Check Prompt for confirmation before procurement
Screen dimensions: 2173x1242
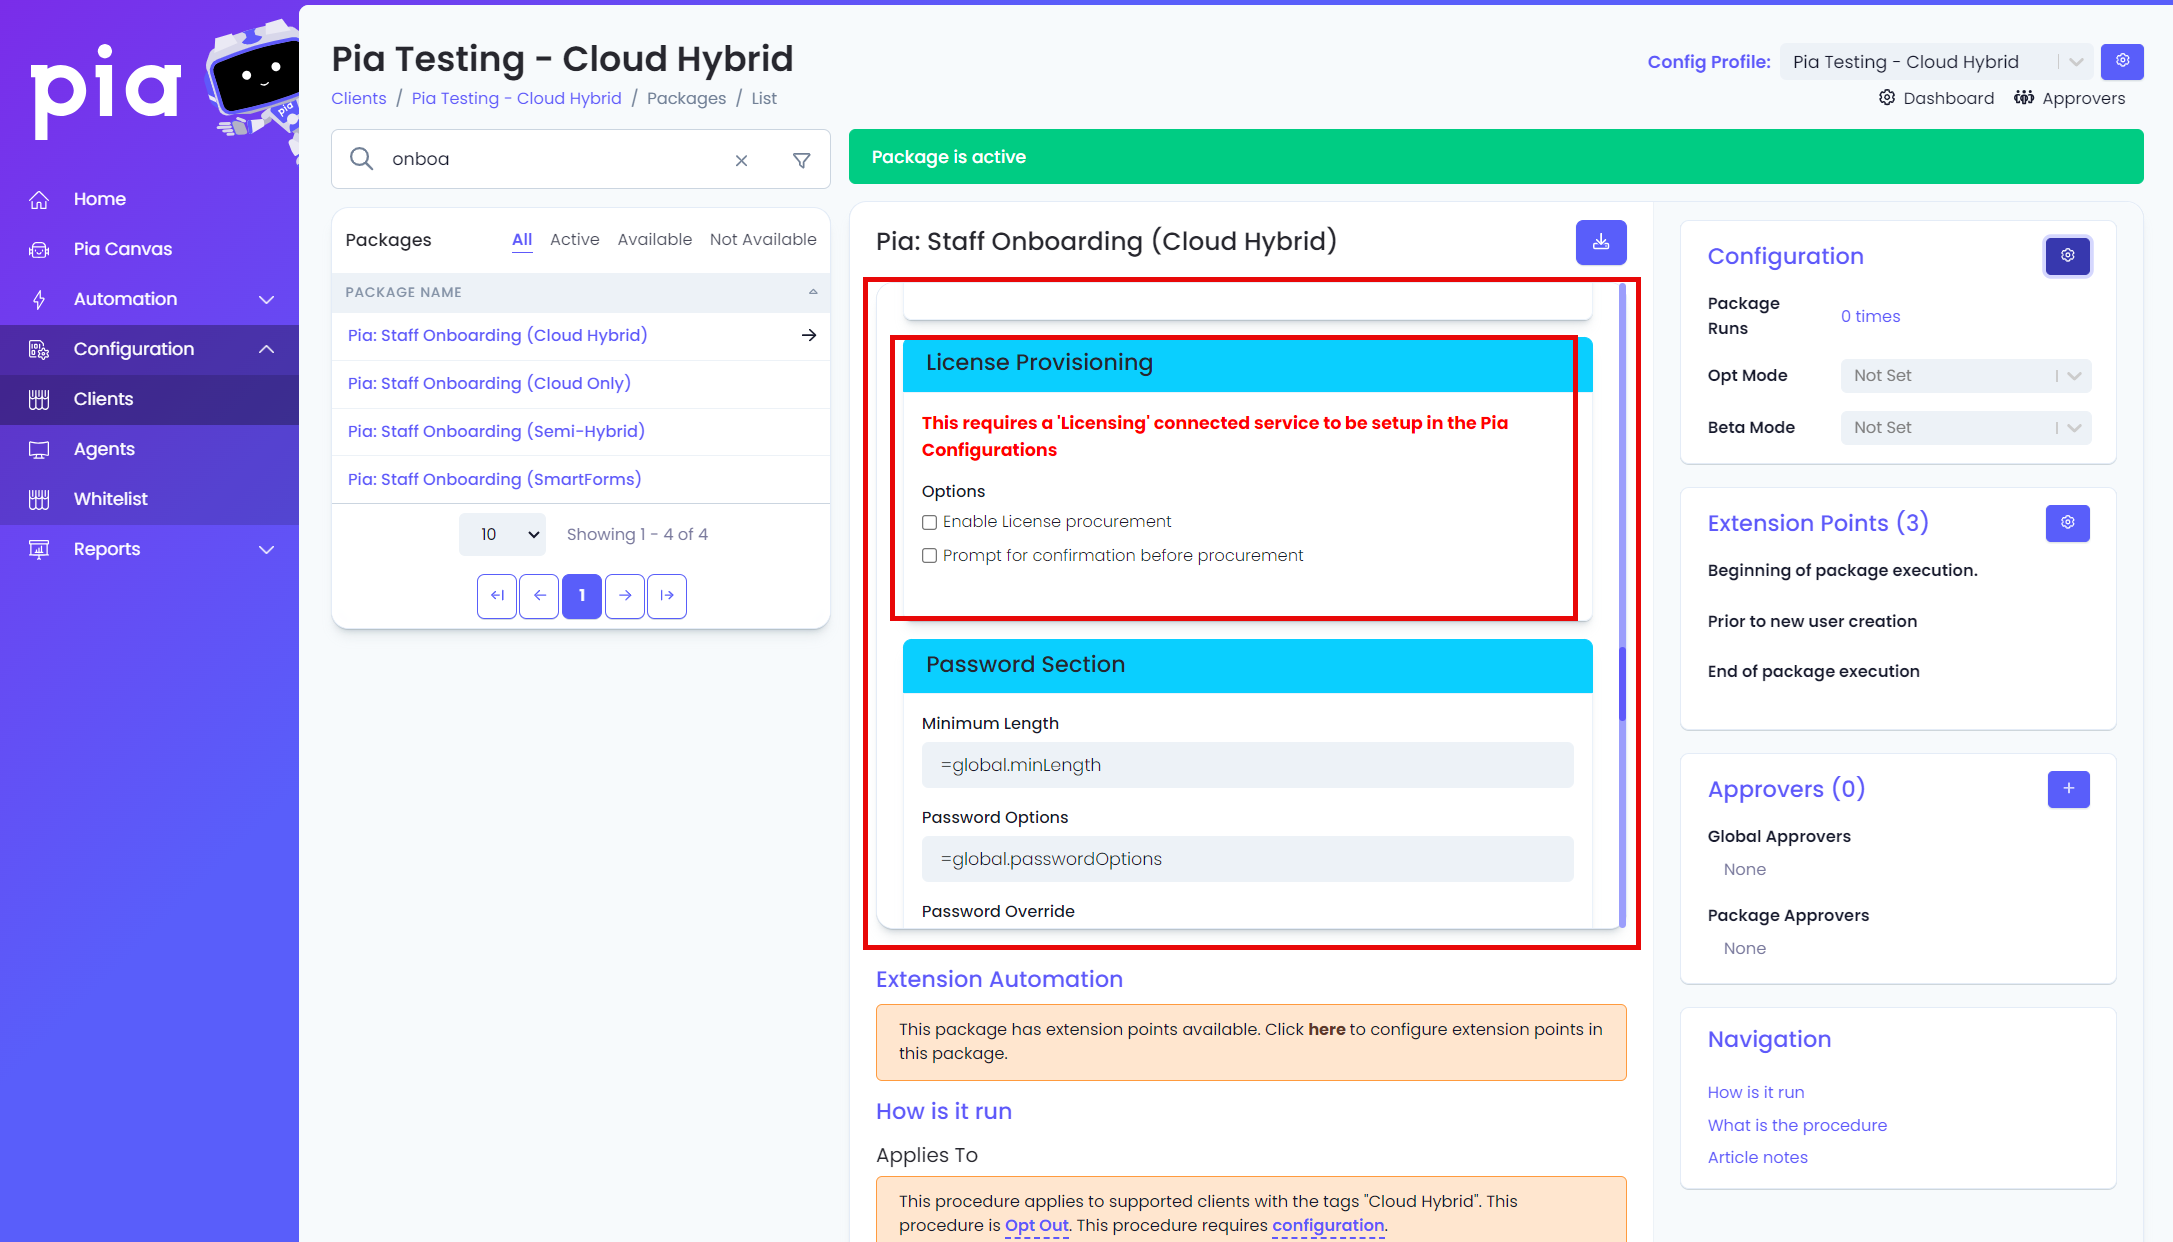[x=929, y=556]
